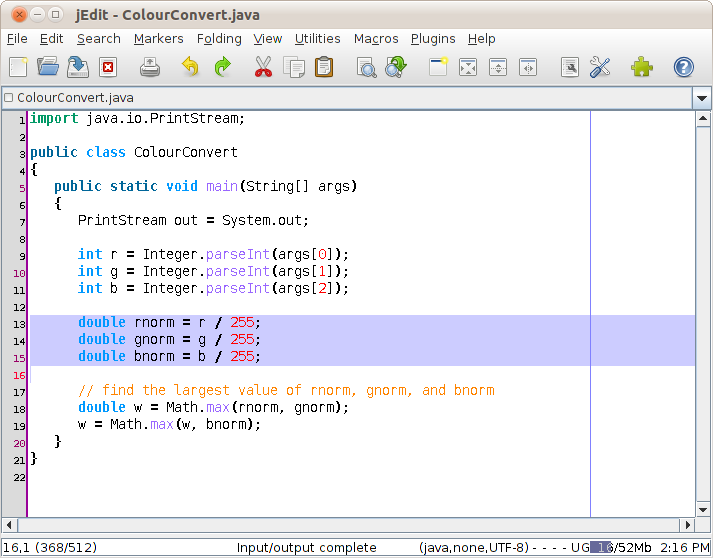713x558 pixels.
Task: Open the Search menu
Action: tap(99, 39)
